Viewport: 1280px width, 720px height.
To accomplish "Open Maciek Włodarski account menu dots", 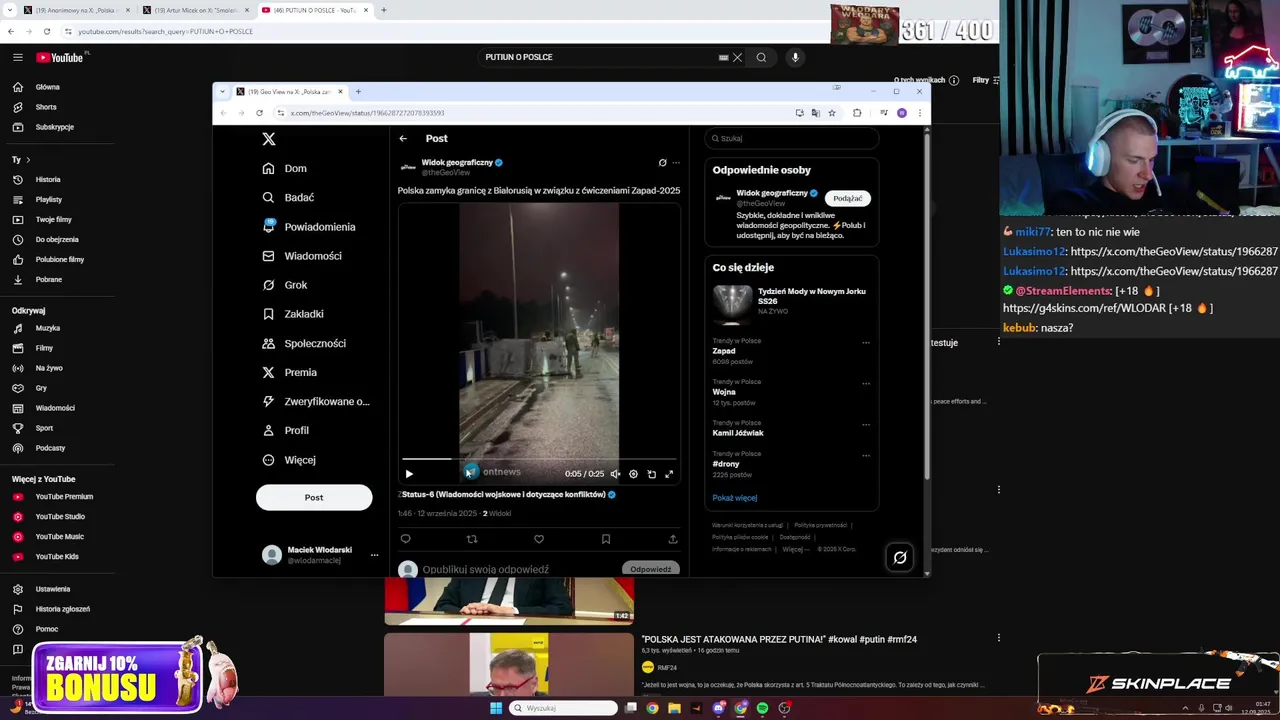I will 375,555.
